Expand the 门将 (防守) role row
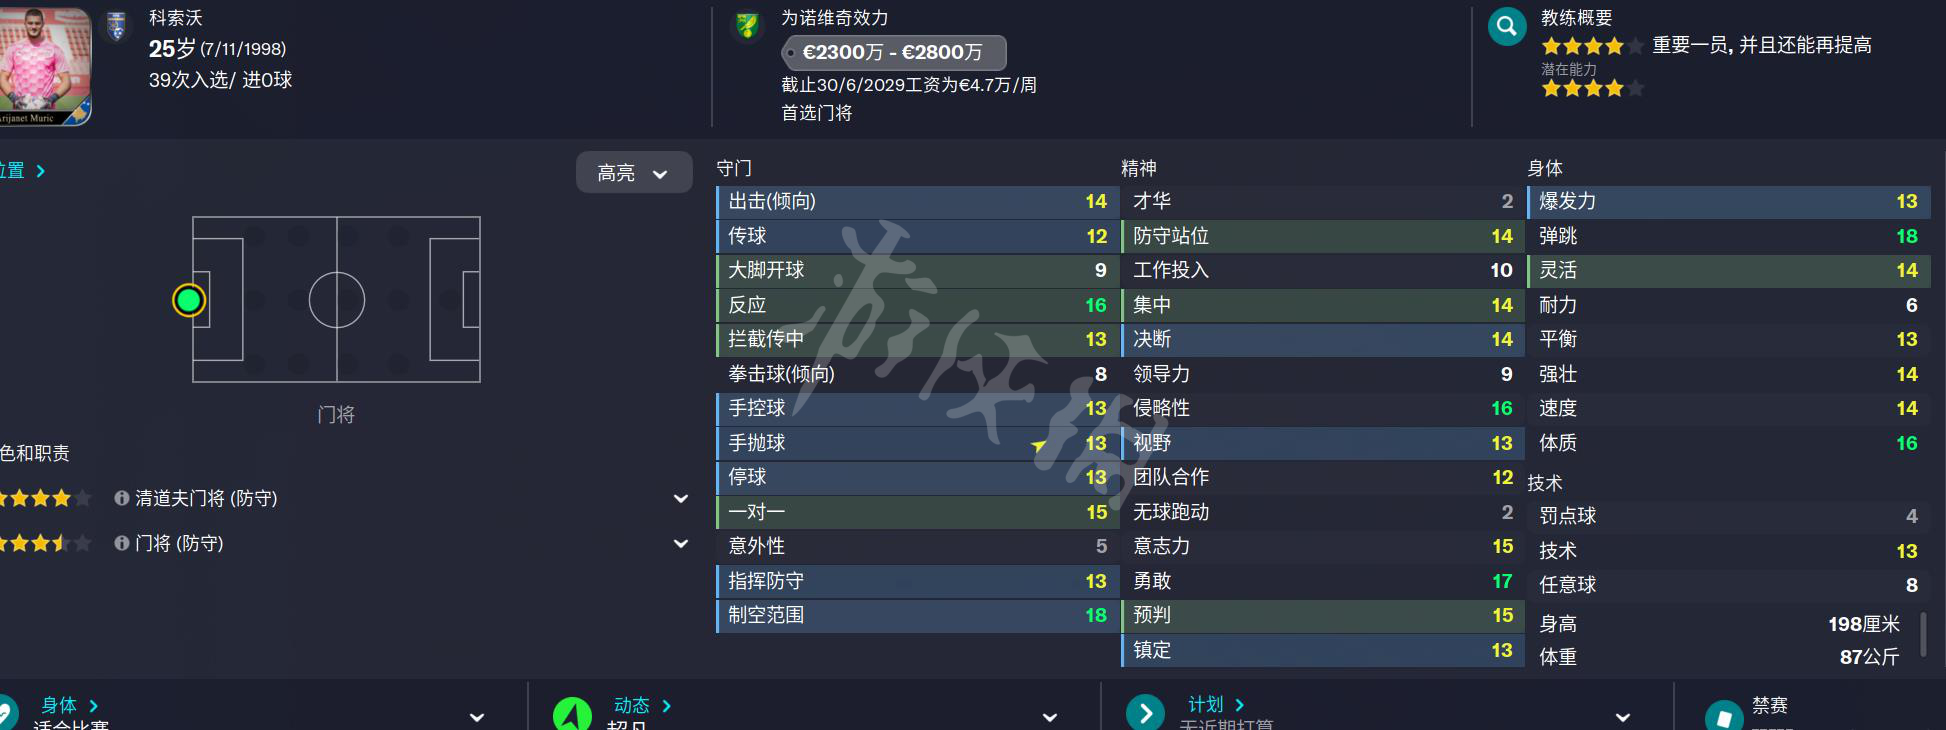Screen dimensions: 1946x730 click(x=681, y=543)
